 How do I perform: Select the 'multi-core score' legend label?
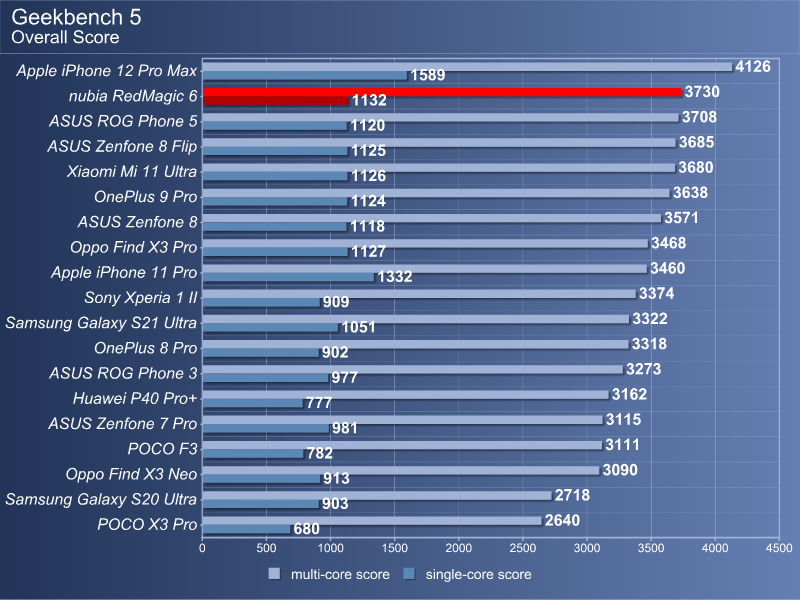[340, 574]
